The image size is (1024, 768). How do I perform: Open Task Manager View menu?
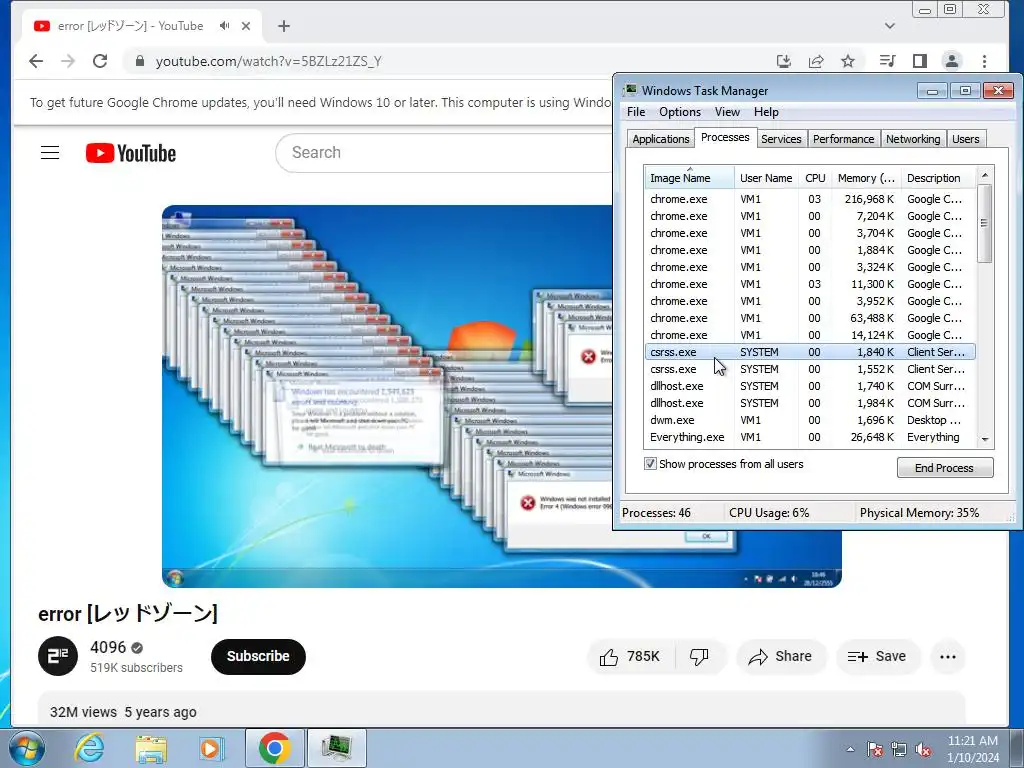pyautogui.click(x=727, y=112)
